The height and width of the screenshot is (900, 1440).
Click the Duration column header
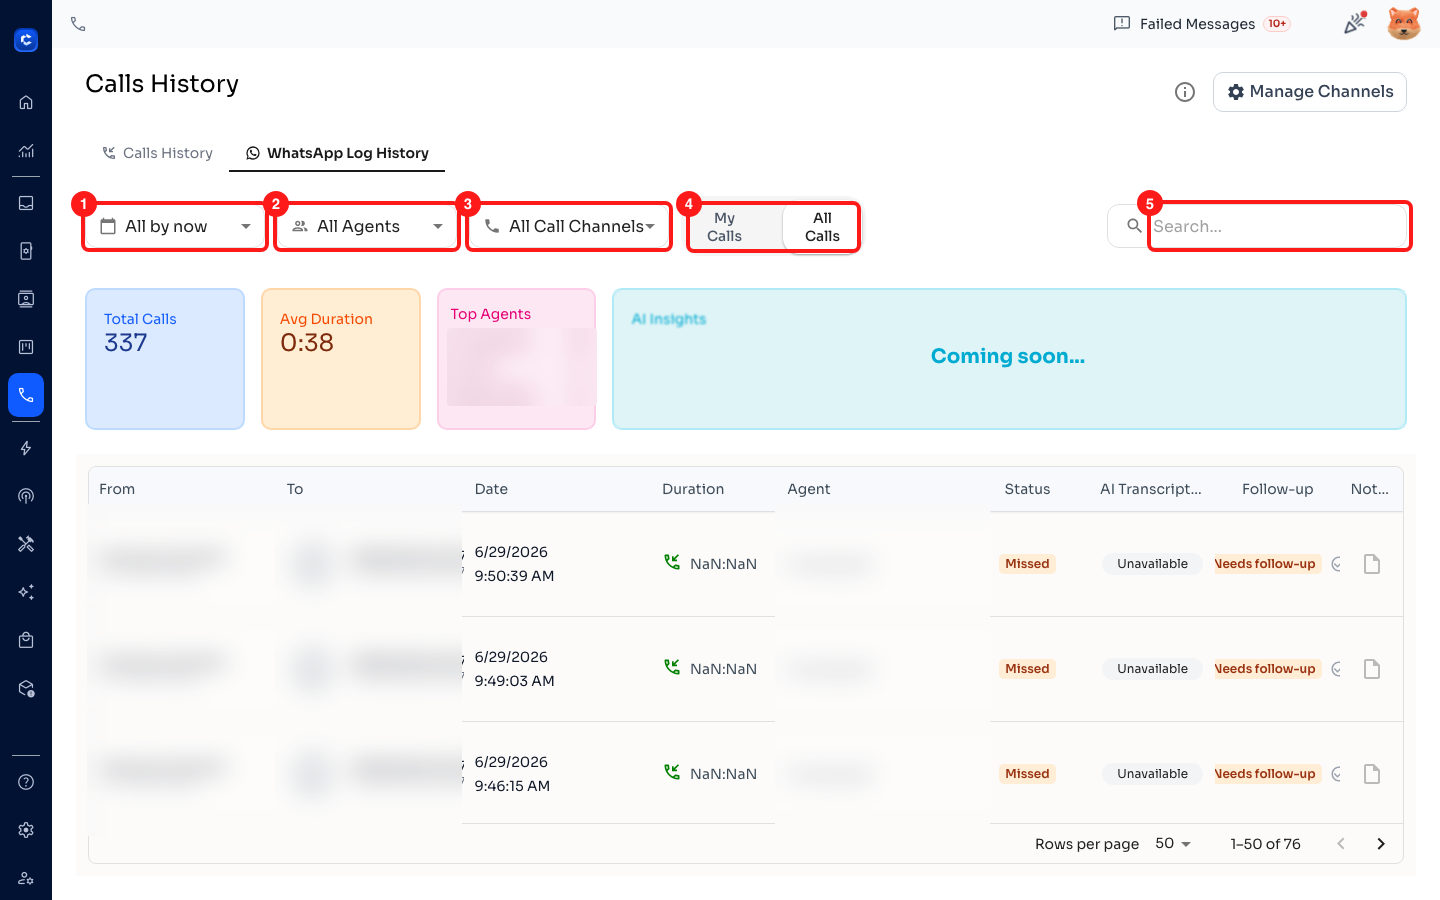(x=693, y=489)
